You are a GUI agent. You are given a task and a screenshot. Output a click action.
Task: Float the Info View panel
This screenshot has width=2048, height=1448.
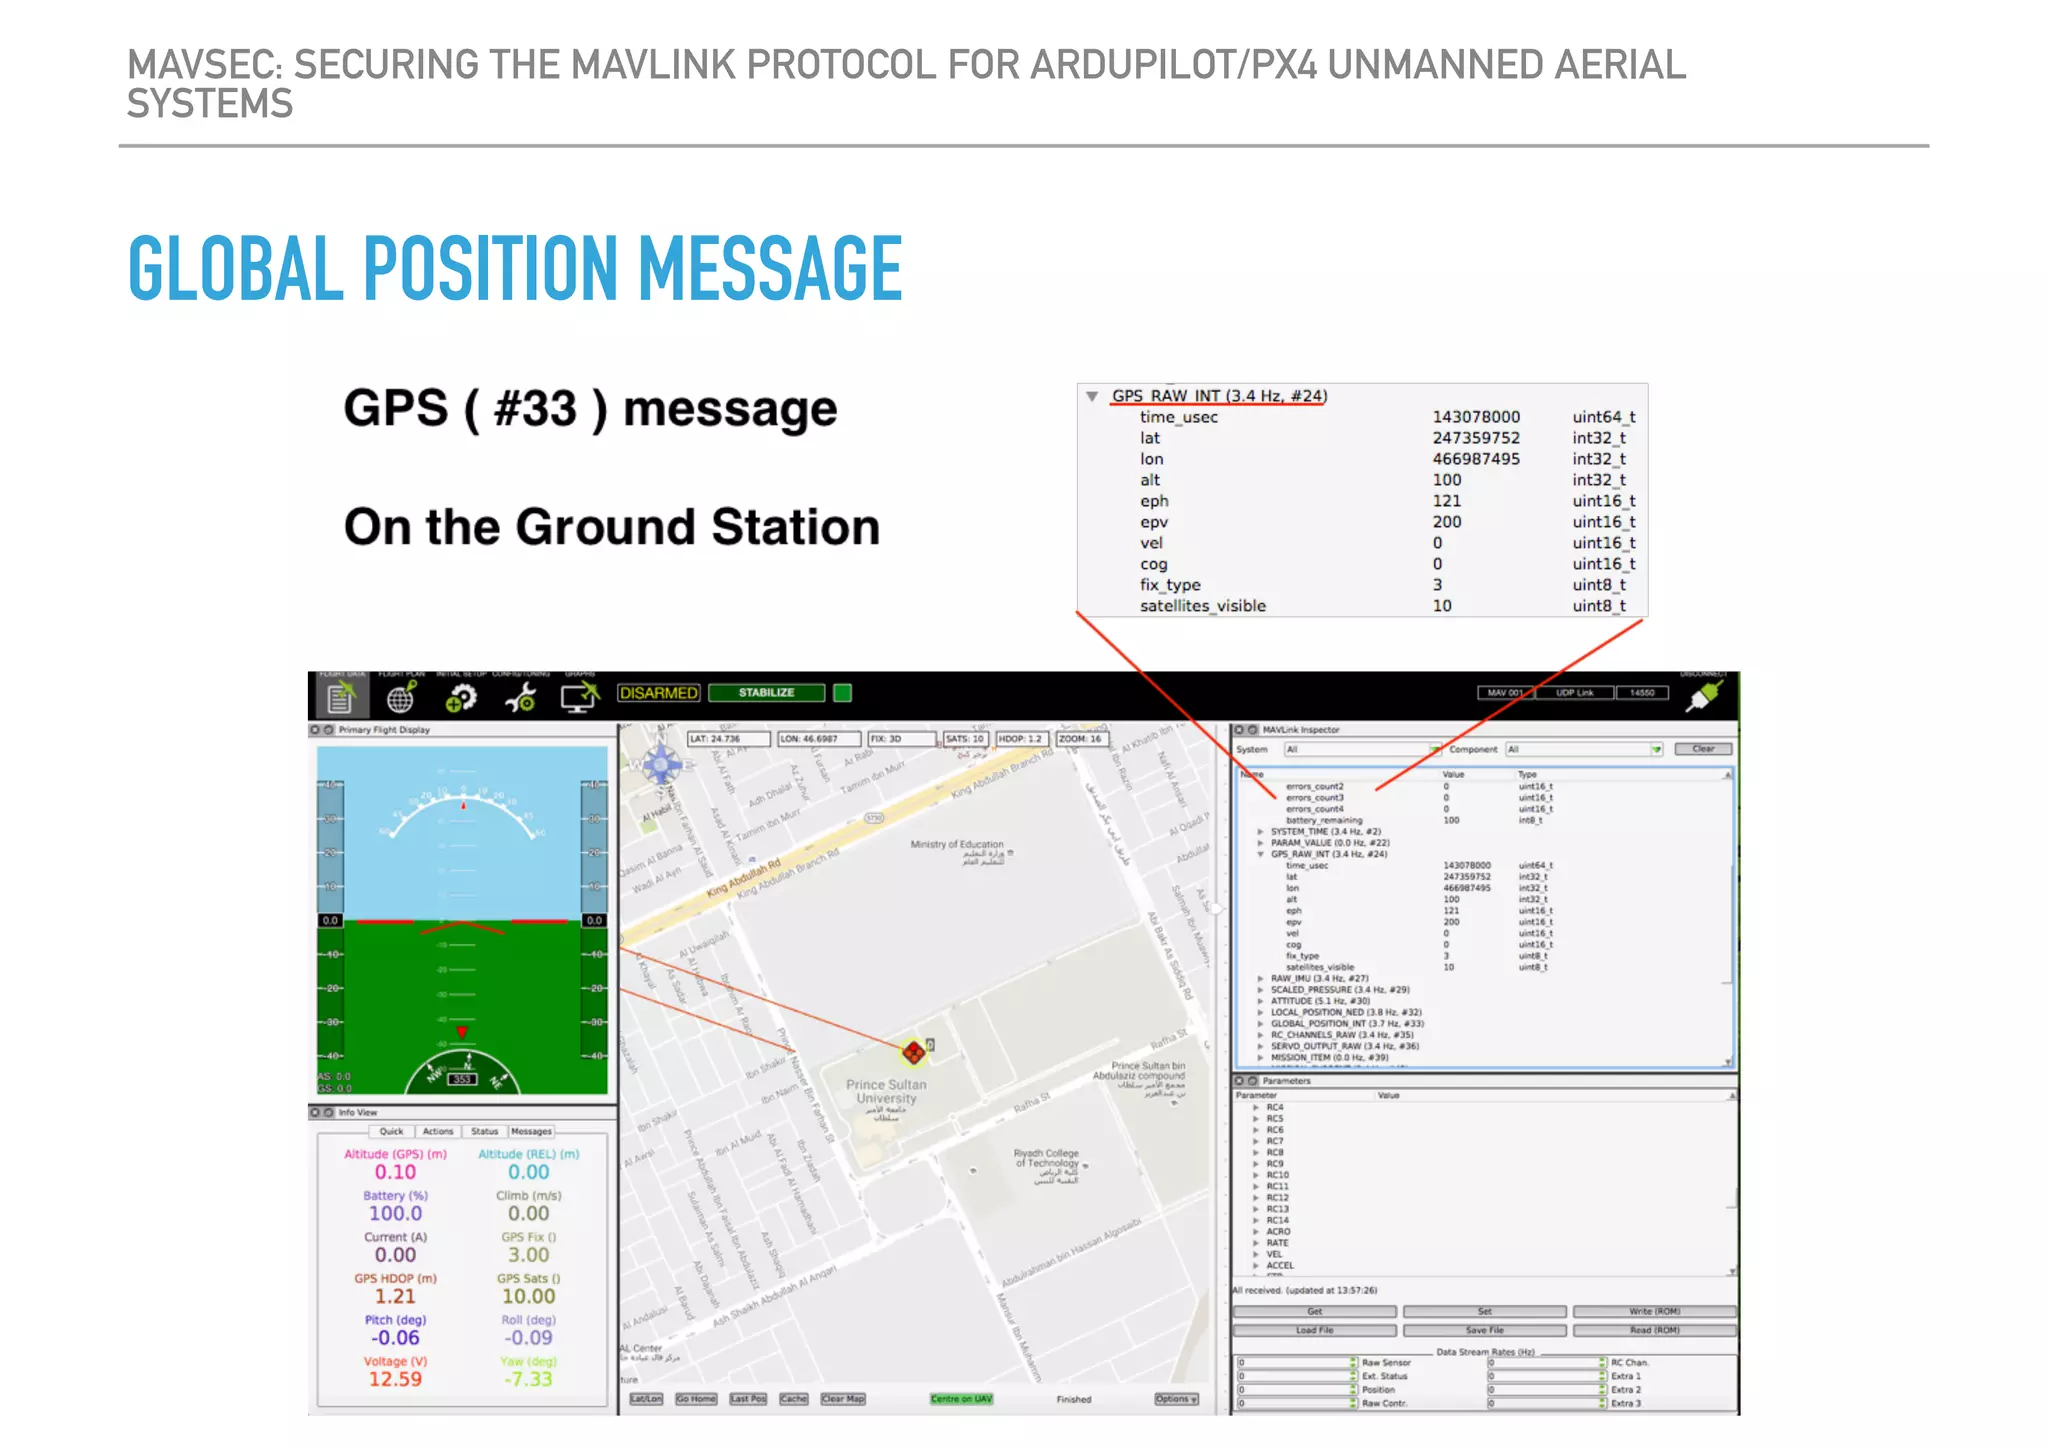click(x=328, y=1112)
